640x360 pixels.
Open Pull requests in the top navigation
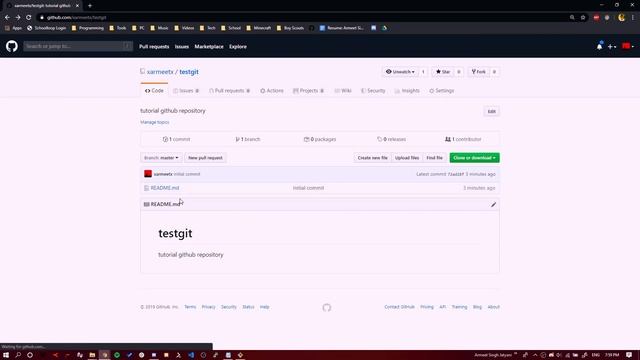click(x=154, y=47)
